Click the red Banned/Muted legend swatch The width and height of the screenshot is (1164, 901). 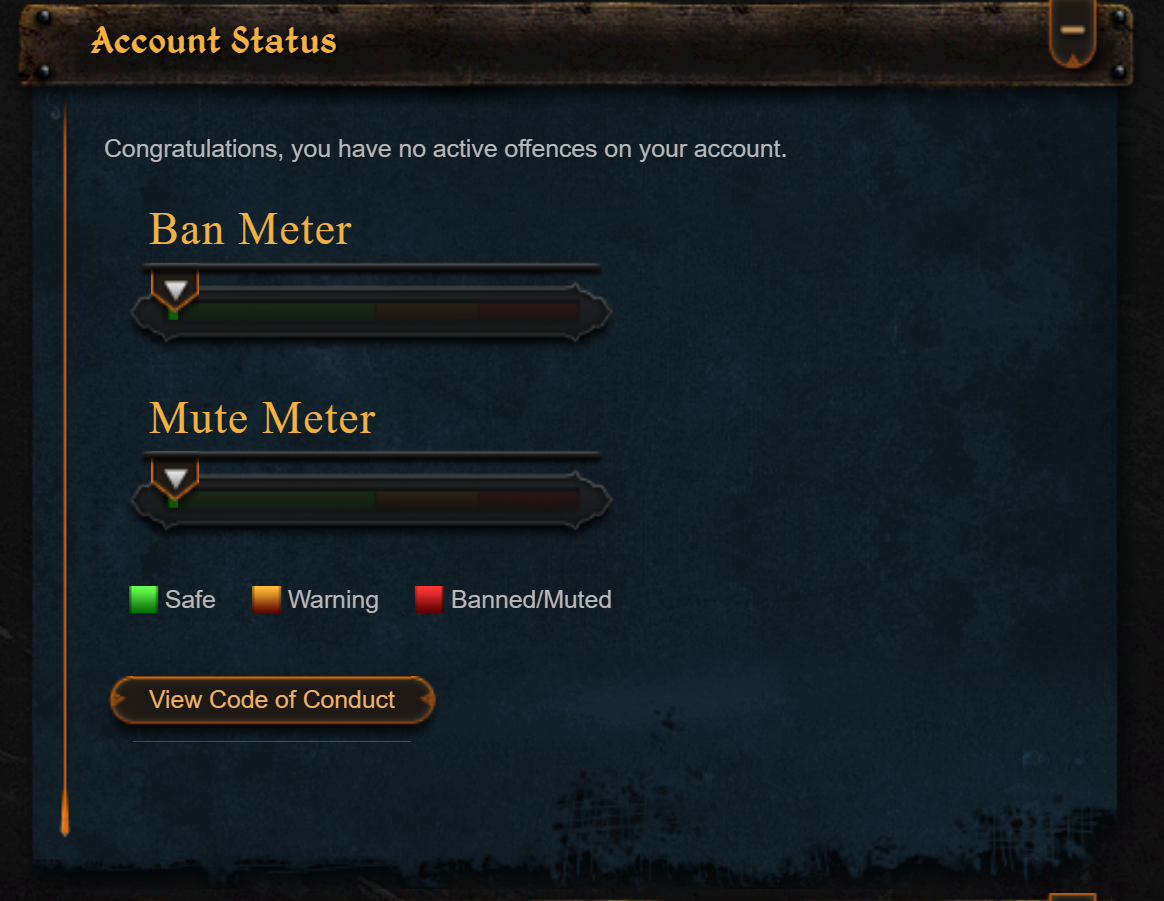pyautogui.click(x=429, y=599)
